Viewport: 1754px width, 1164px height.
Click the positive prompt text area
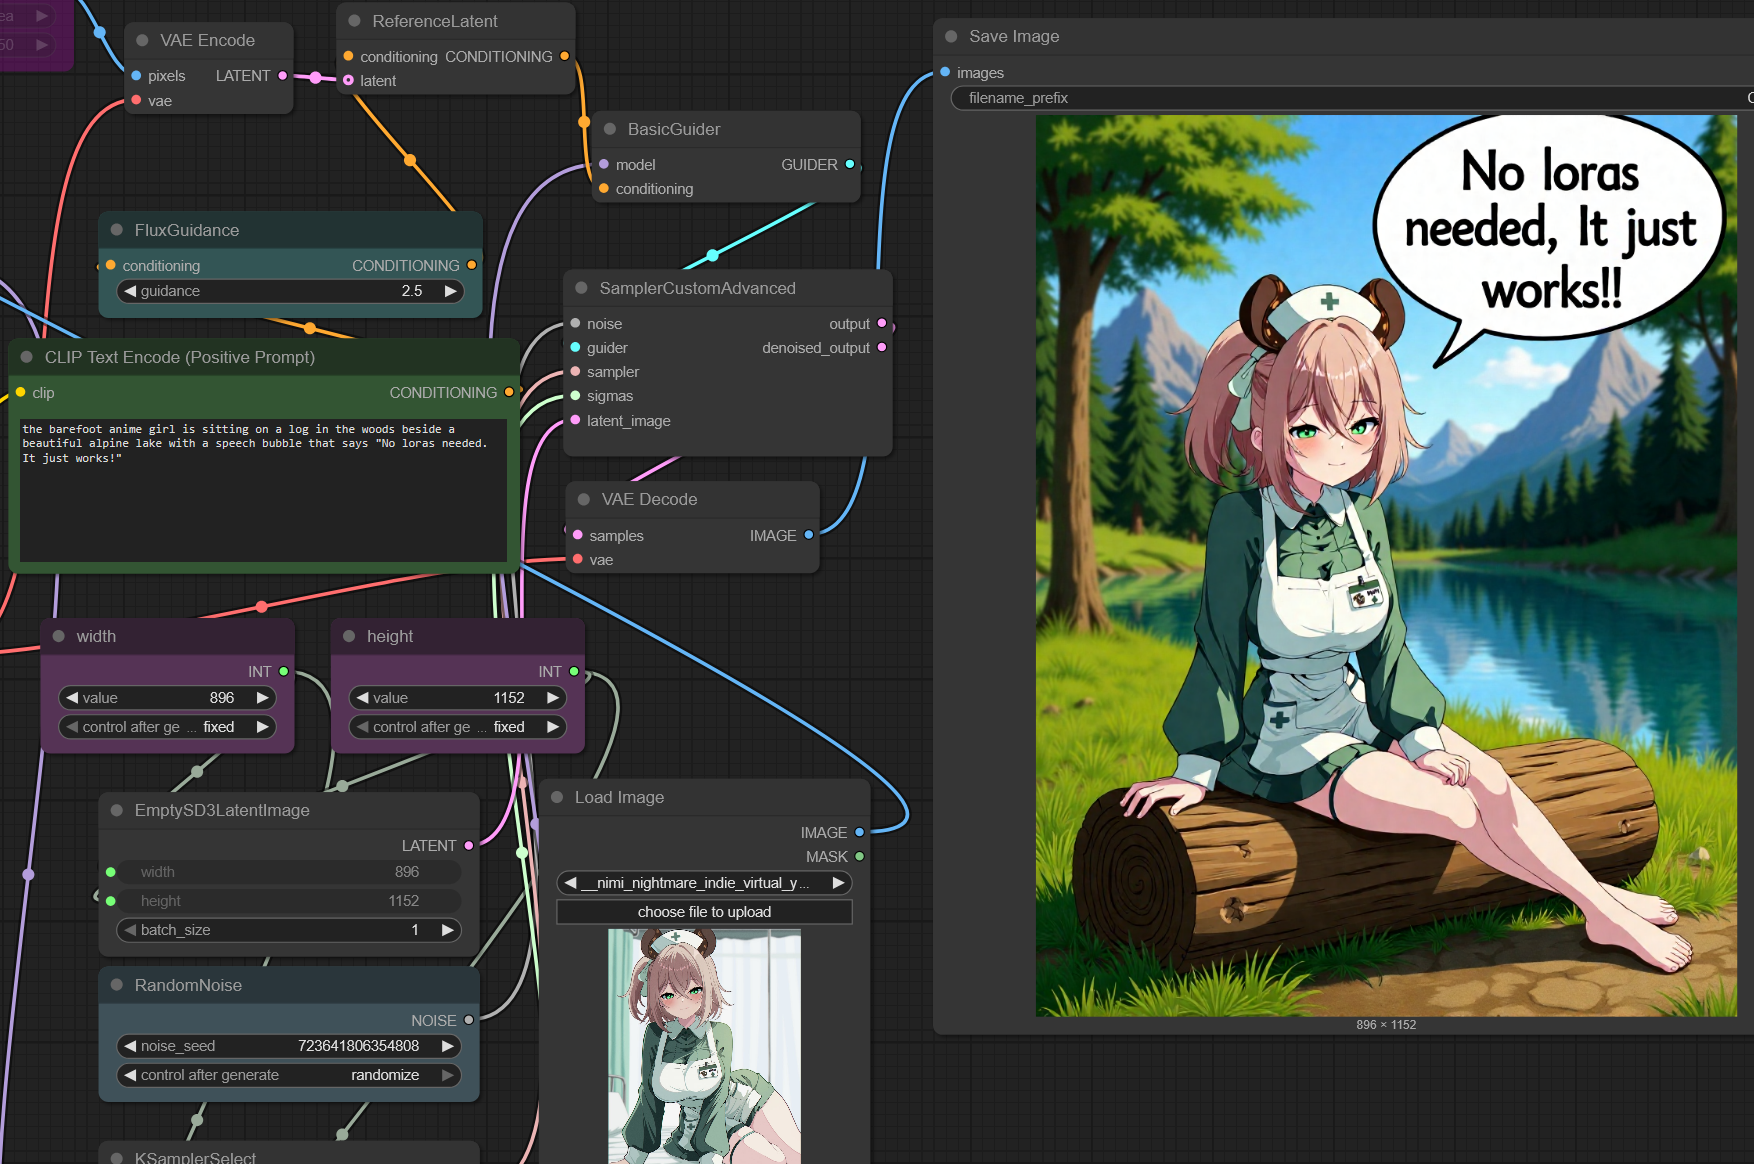tap(263, 490)
